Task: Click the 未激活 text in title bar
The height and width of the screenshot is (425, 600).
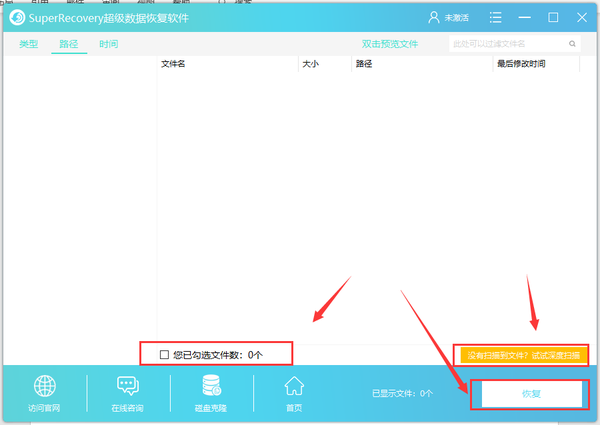Action: pos(457,18)
